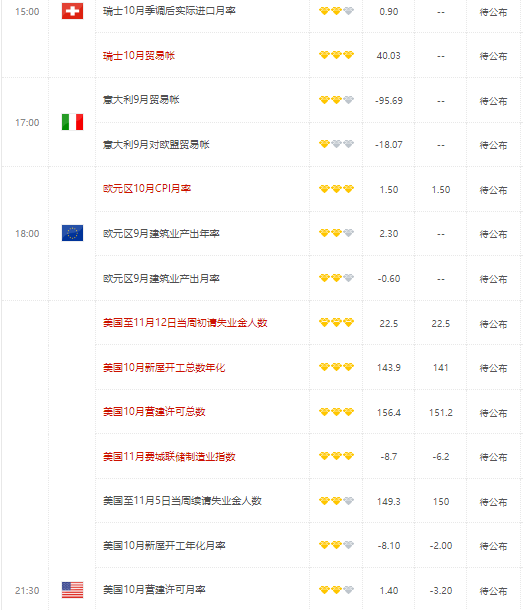Click 待公布 in 美国11月费城联储制造业指数 row

pyautogui.click(x=493, y=457)
